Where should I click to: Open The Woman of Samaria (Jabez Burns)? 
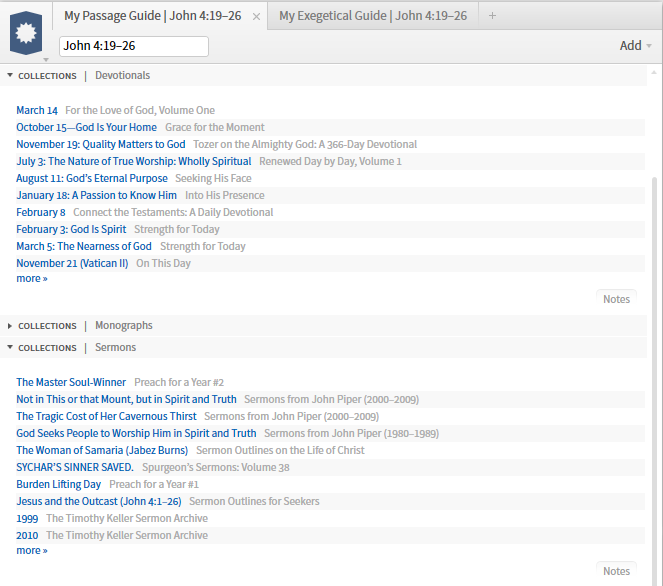pyautogui.click(x=102, y=450)
